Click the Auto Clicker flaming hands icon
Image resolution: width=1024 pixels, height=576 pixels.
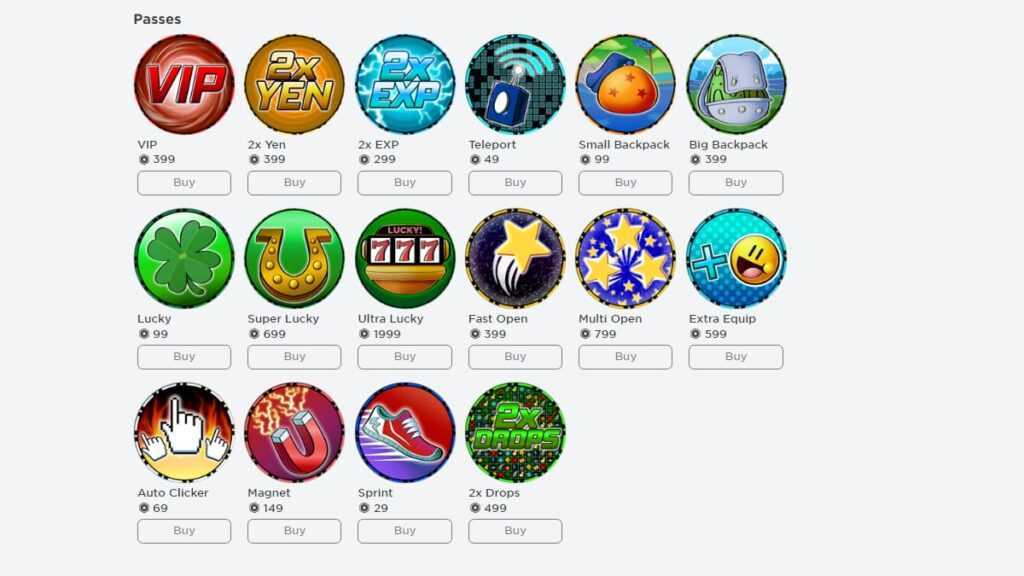pos(184,432)
